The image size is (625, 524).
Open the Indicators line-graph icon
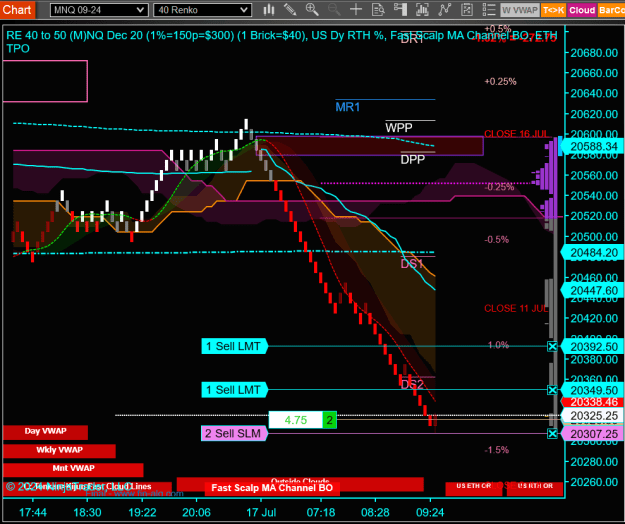[x=444, y=10]
